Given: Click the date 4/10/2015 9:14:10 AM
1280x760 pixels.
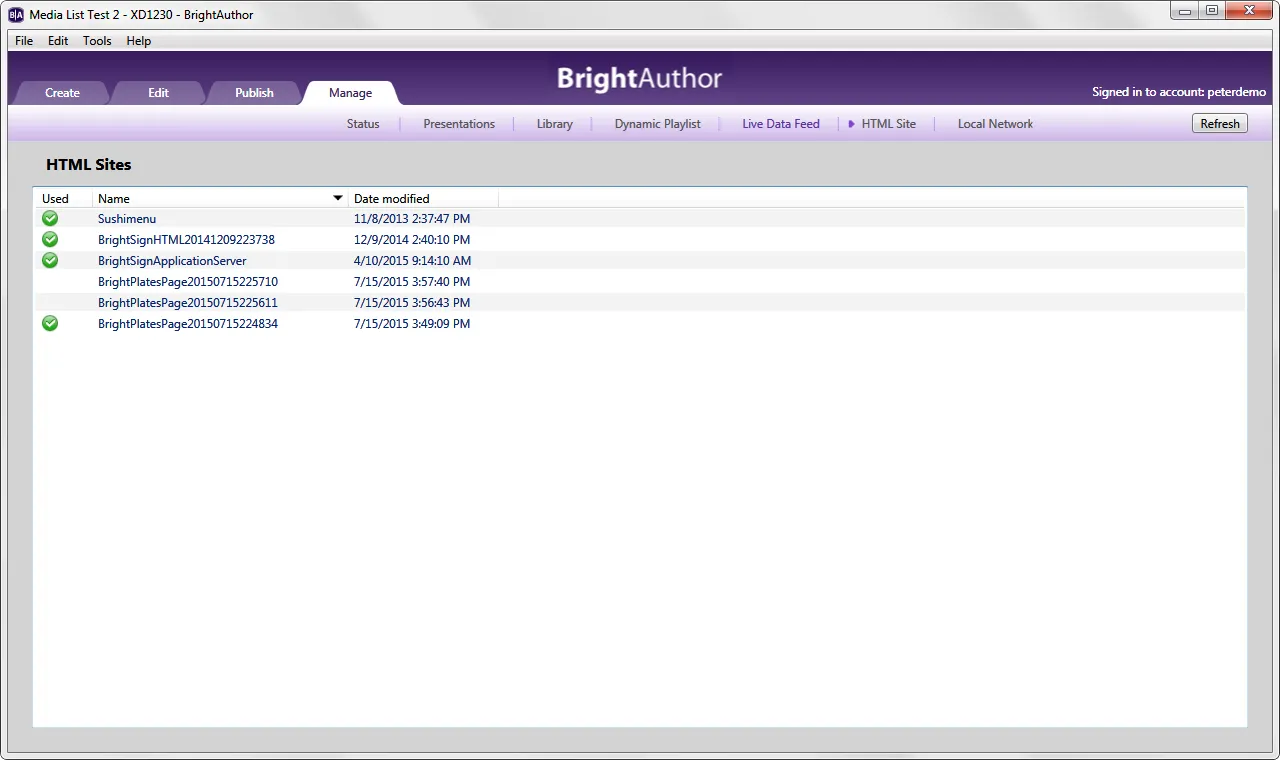Looking at the screenshot, I should [x=412, y=261].
